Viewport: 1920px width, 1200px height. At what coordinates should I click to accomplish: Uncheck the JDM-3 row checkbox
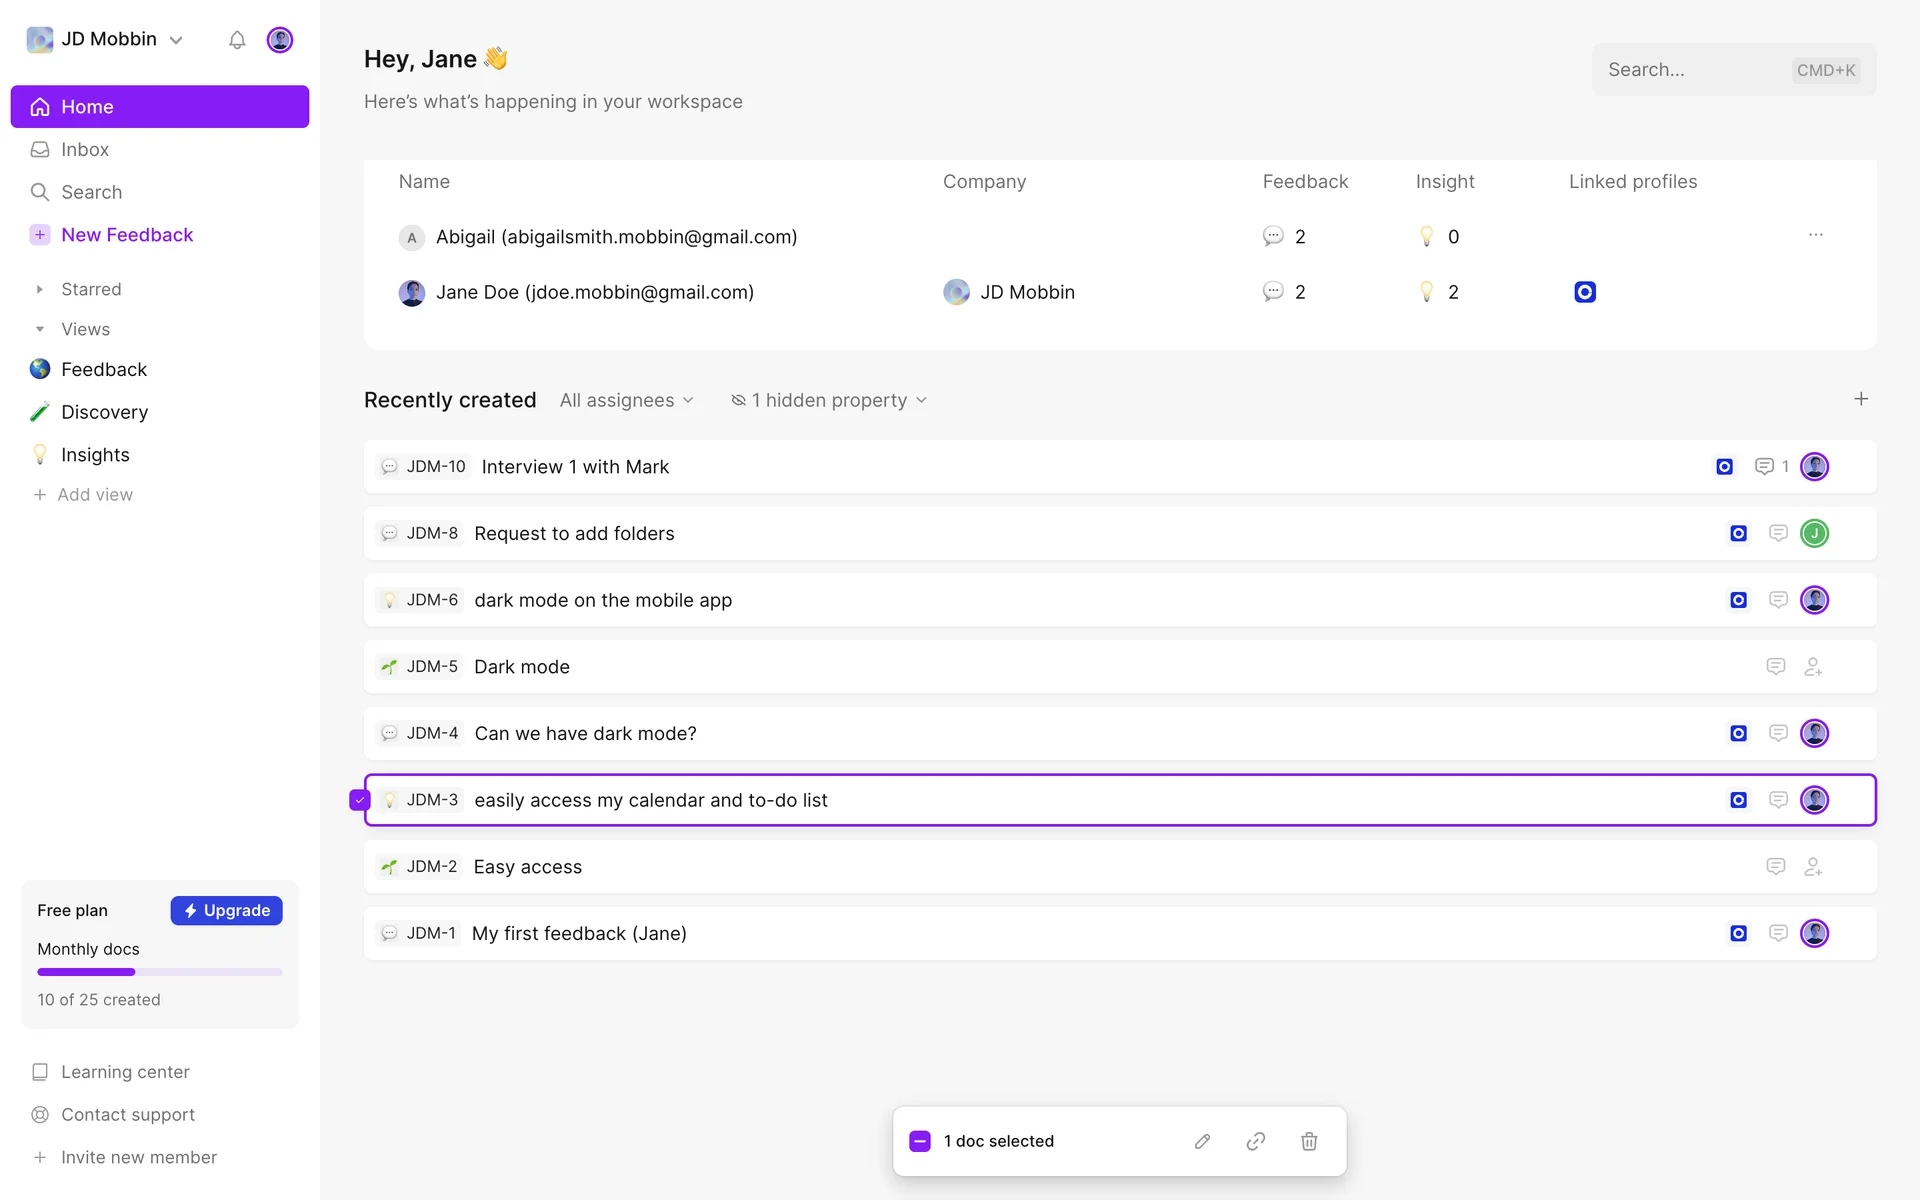pyautogui.click(x=359, y=800)
